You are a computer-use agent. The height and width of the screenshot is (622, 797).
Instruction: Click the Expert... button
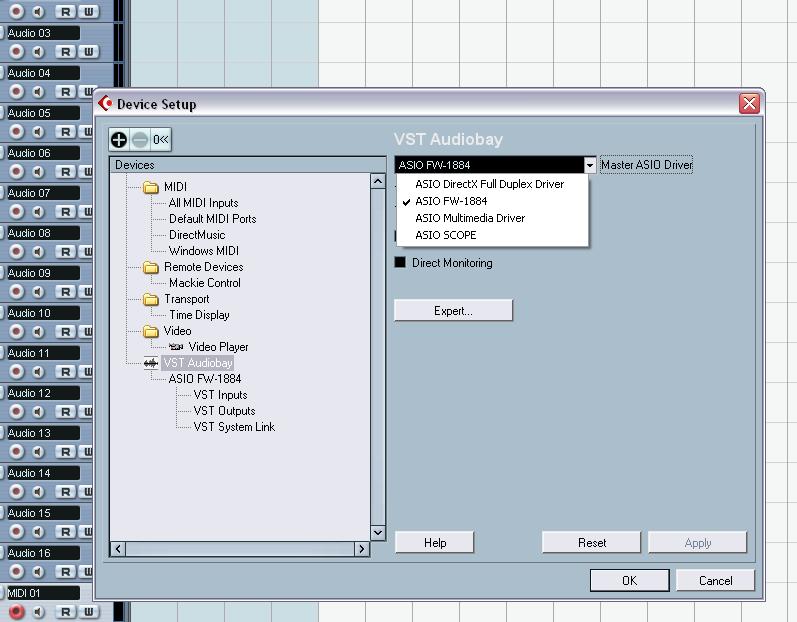pos(453,310)
